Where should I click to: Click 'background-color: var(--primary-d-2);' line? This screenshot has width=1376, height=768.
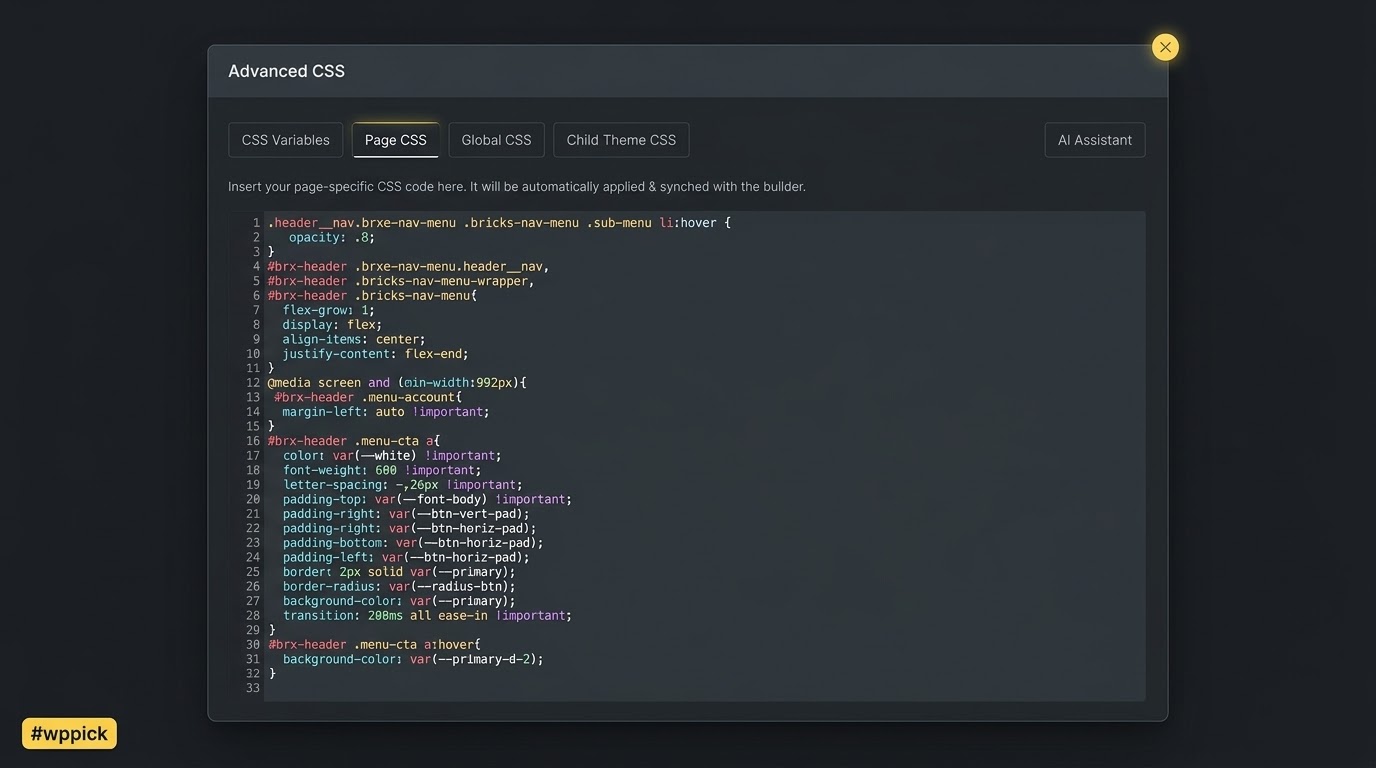click(x=413, y=659)
